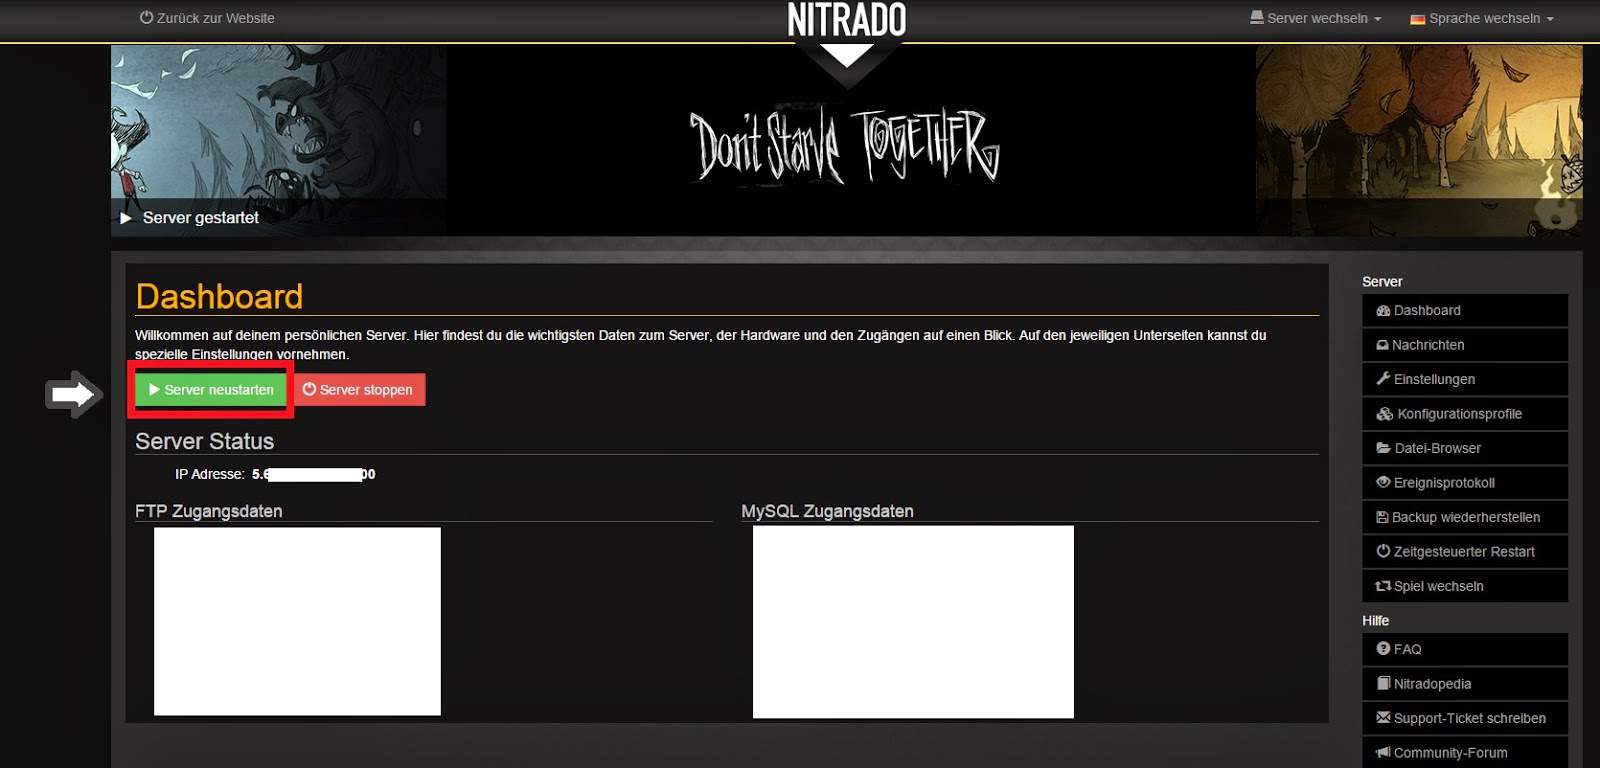This screenshot has width=1600, height=768.
Task: Click the IP Adresse value
Action: 313,474
